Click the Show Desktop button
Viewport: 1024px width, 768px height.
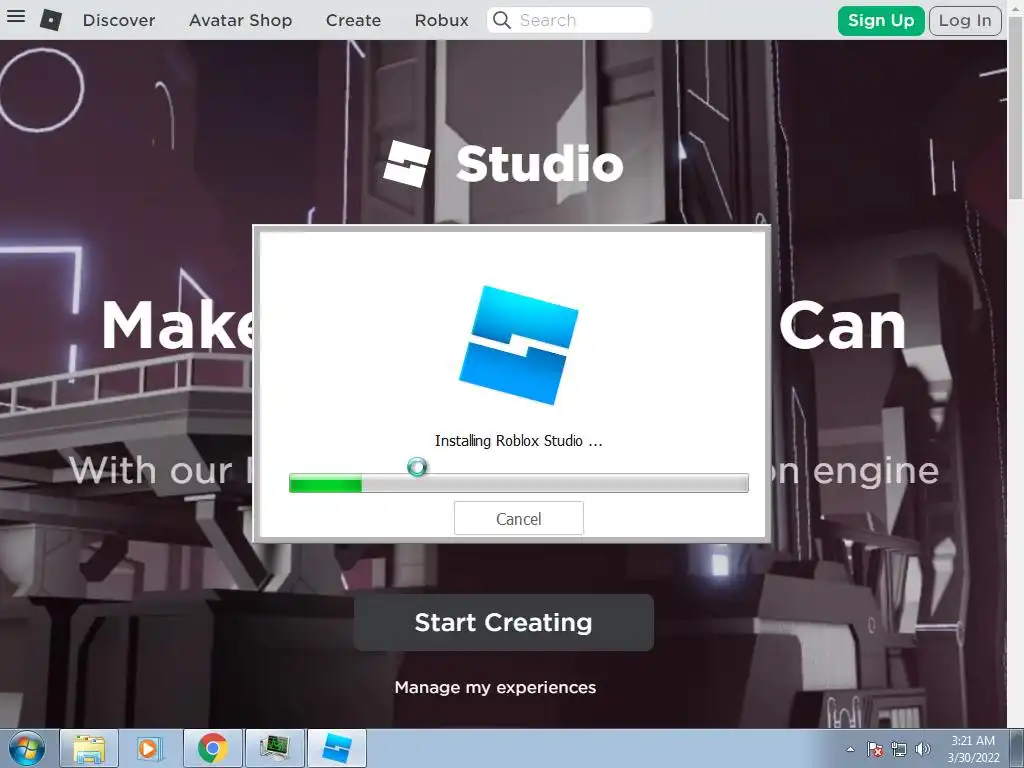pyautogui.click(x=1017, y=748)
